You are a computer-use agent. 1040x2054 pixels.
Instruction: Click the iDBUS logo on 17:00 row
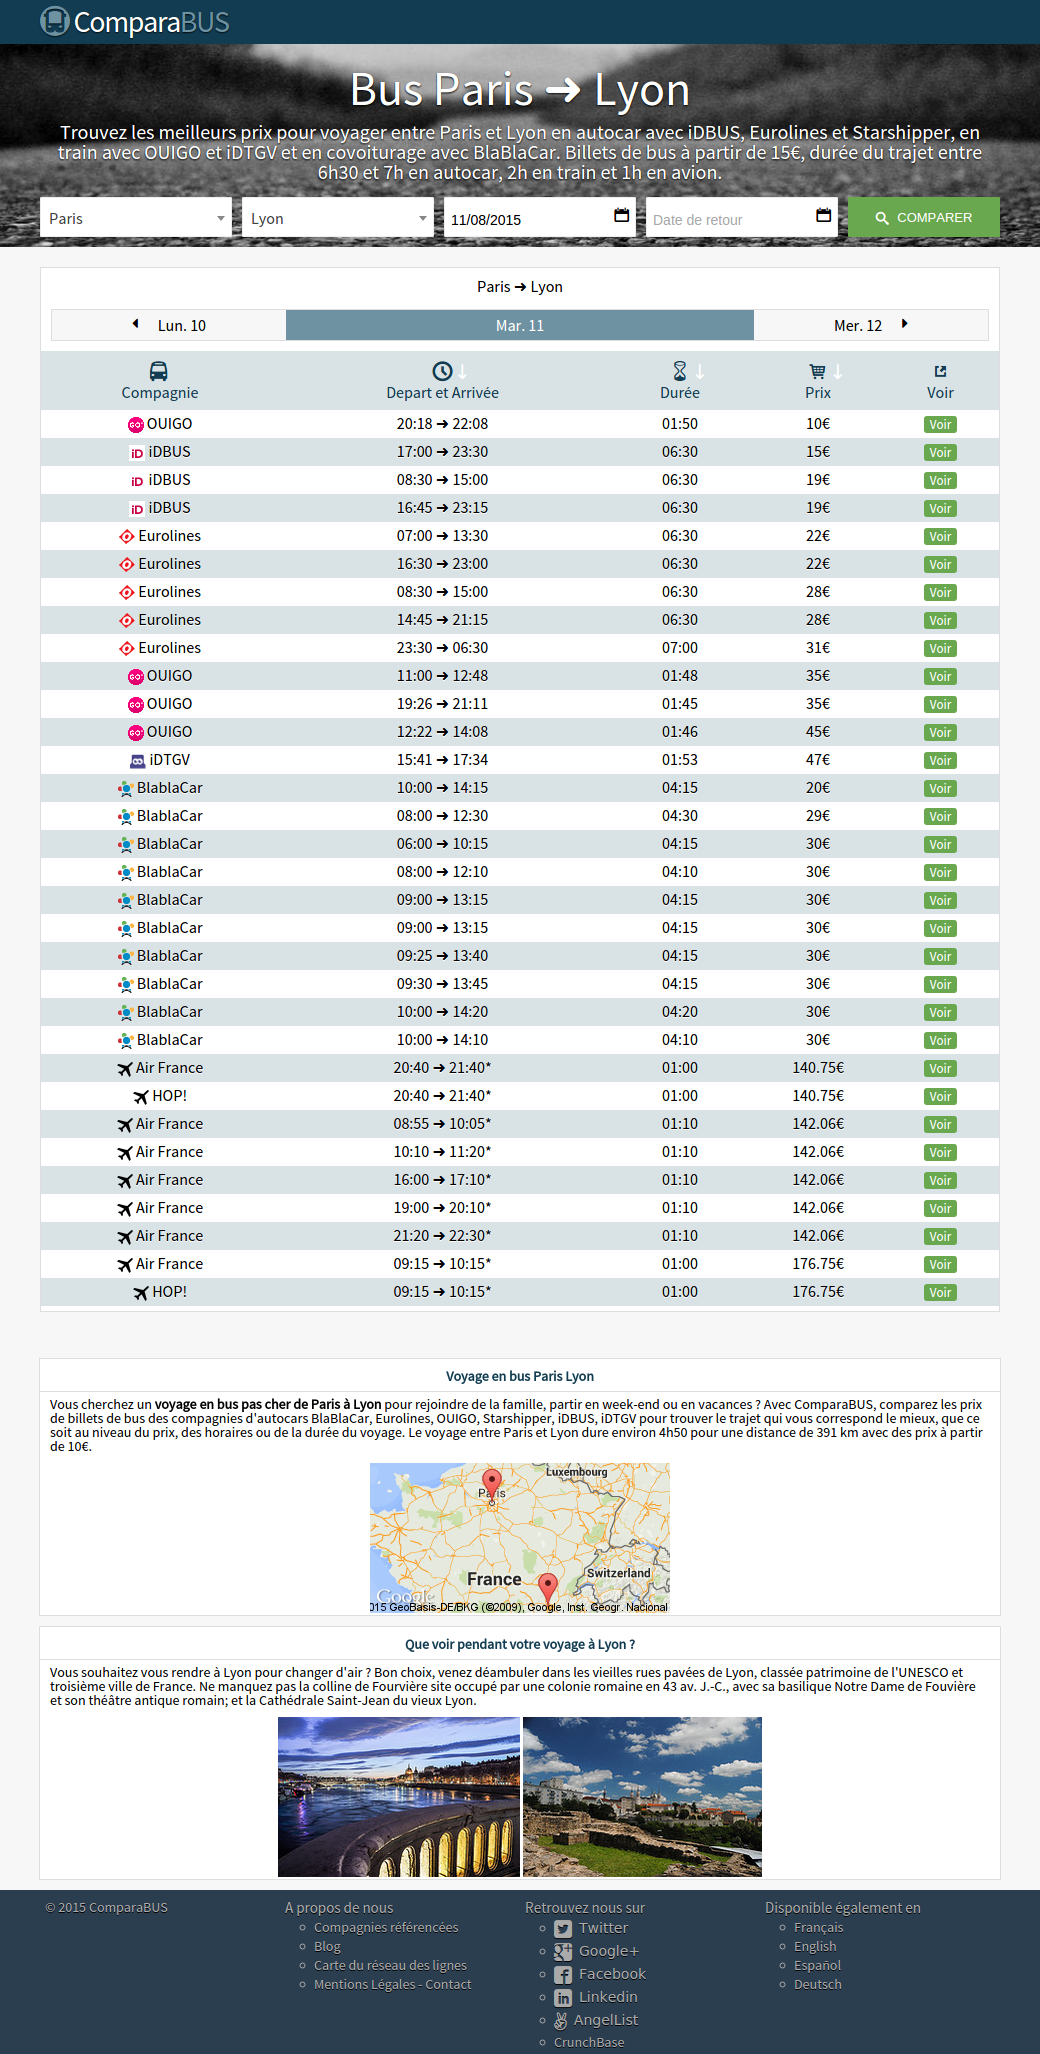pyautogui.click(x=137, y=453)
